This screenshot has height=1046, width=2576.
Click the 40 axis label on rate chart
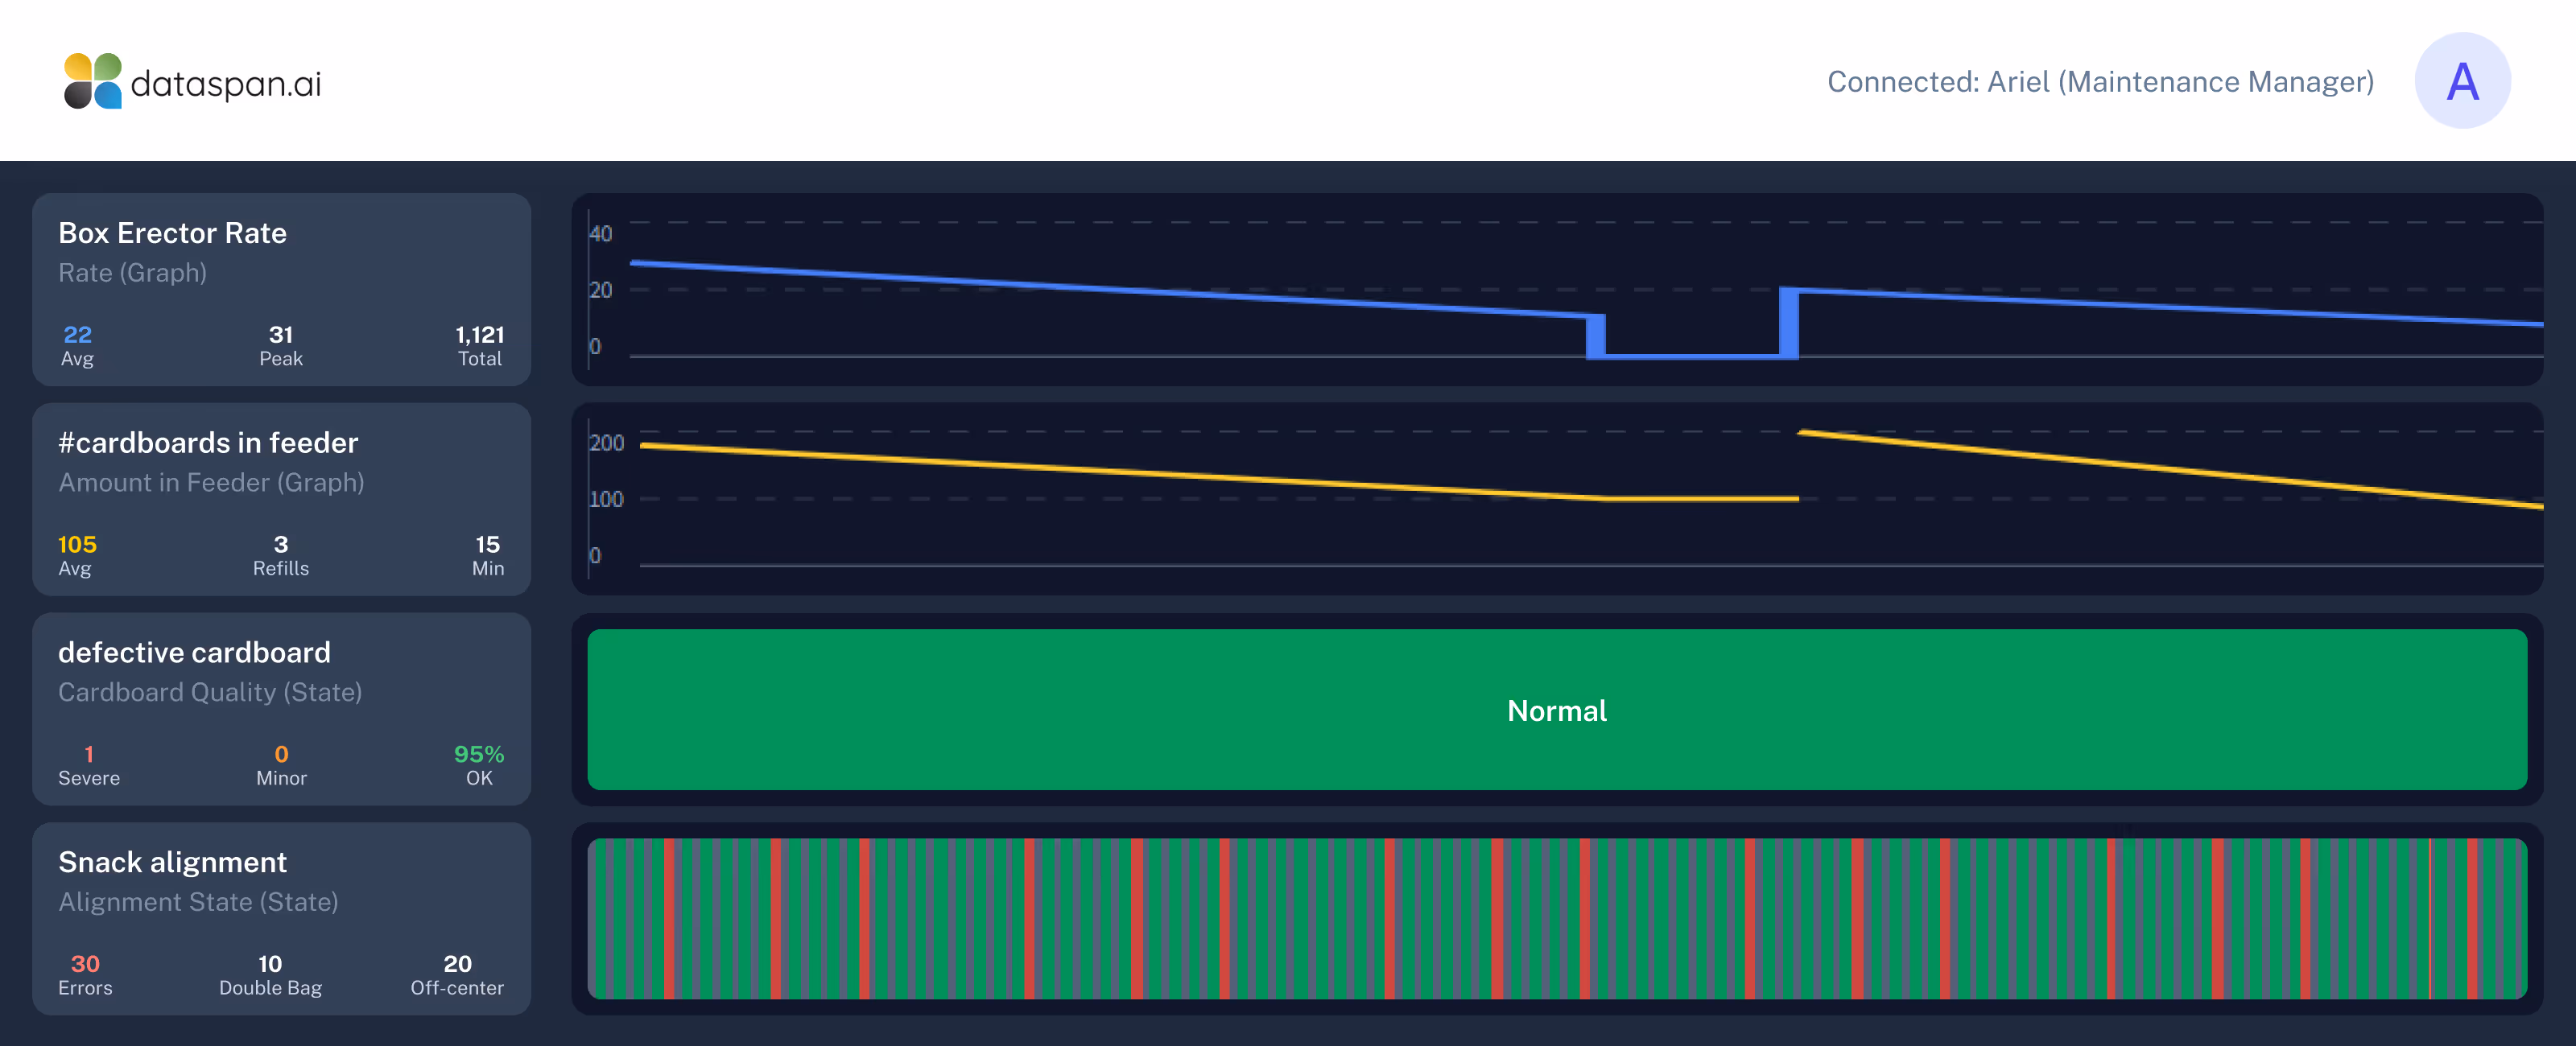[600, 234]
